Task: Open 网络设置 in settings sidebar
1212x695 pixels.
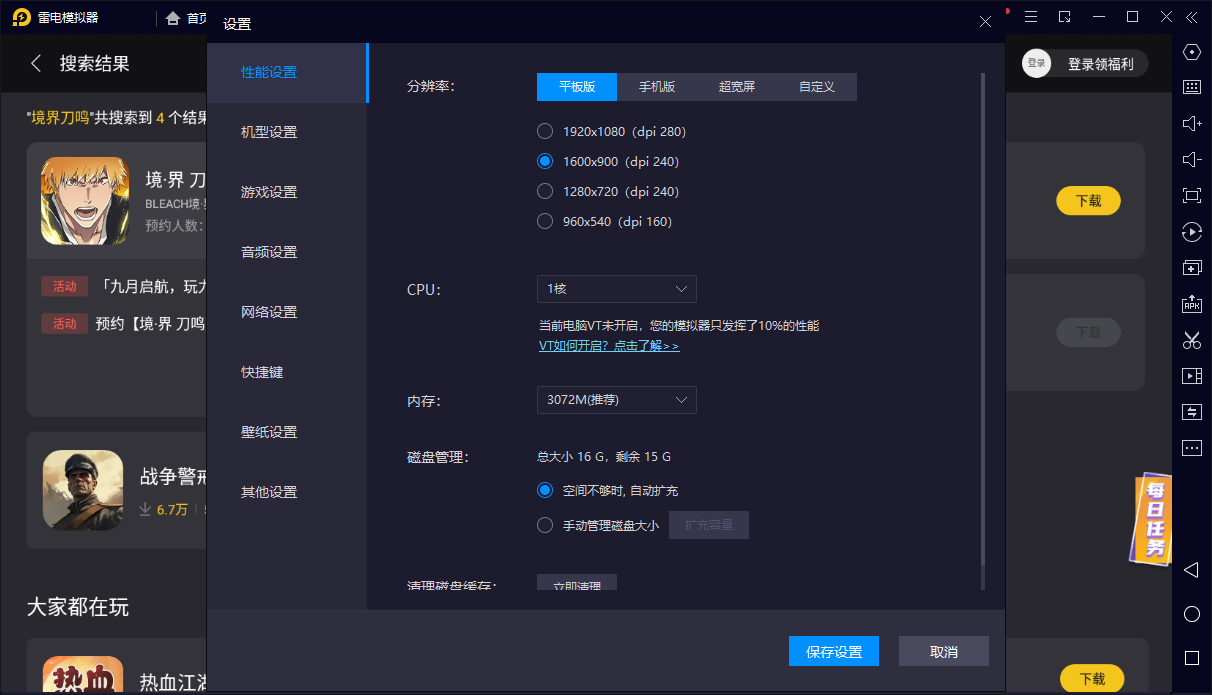Action: [269, 312]
